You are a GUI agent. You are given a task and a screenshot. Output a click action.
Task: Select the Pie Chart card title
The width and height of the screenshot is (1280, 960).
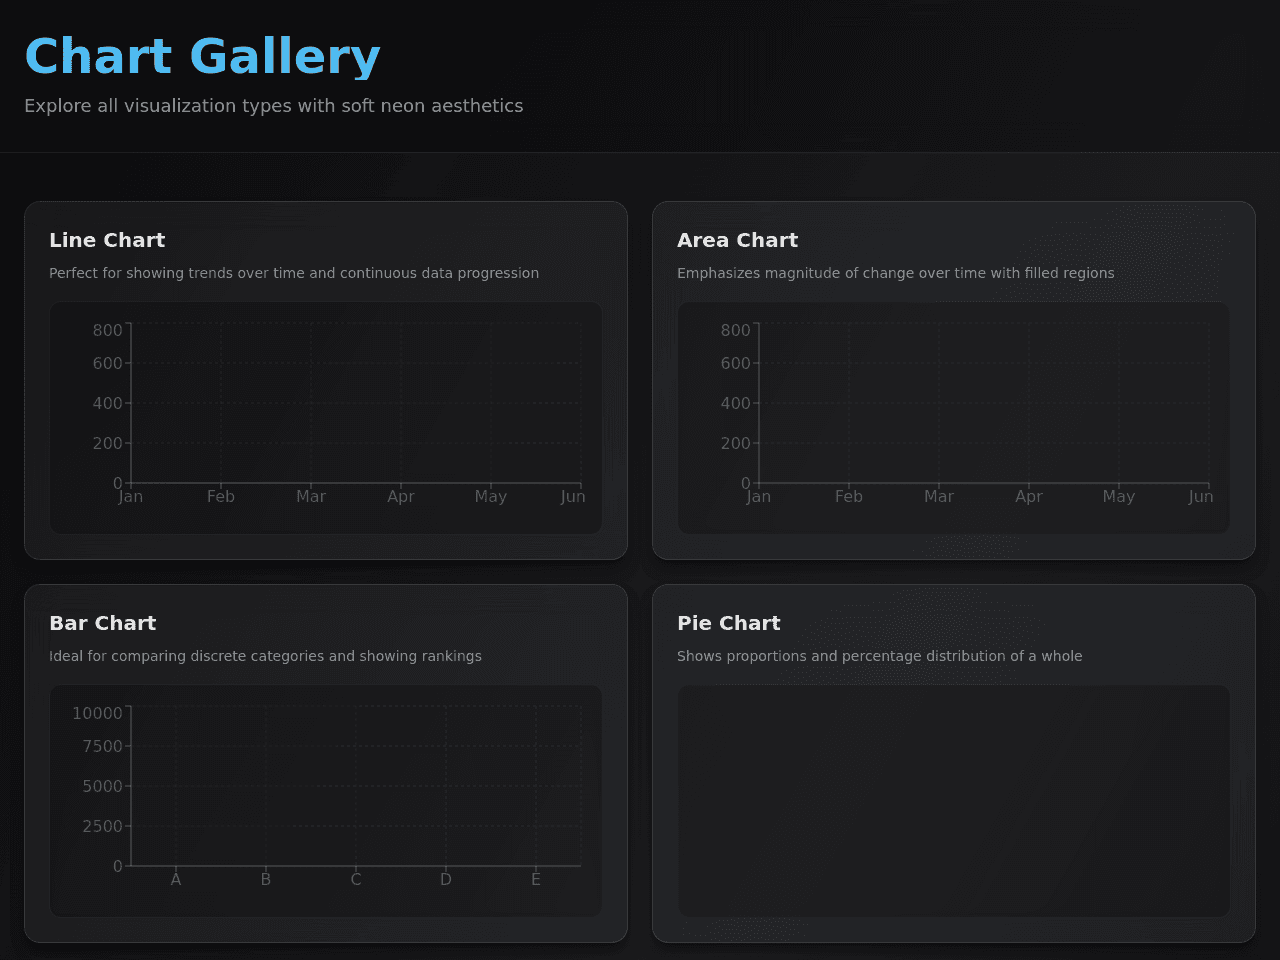pos(728,623)
